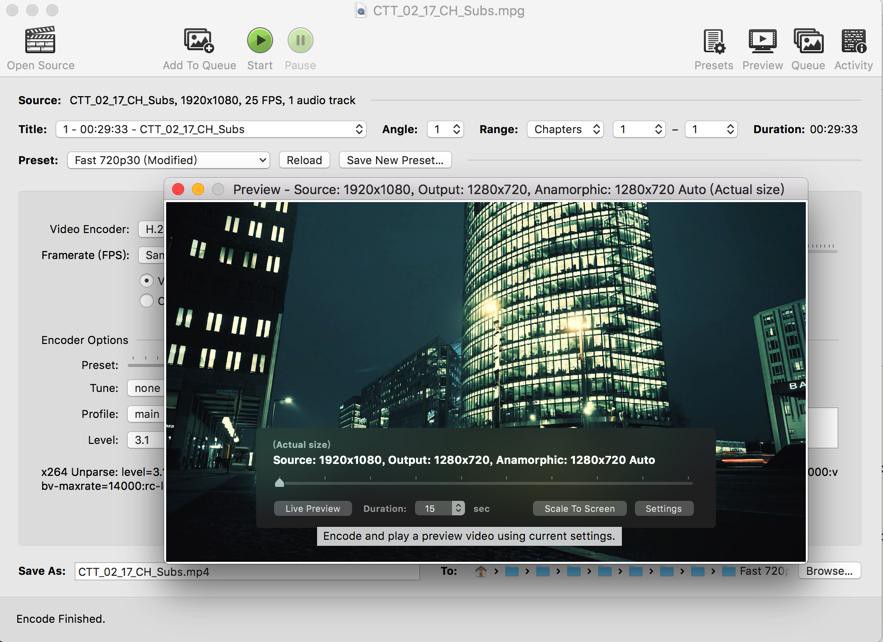Screen dimensions: 883x642
Task: Click the Duration stepper arrows
Action: point(458,509)
